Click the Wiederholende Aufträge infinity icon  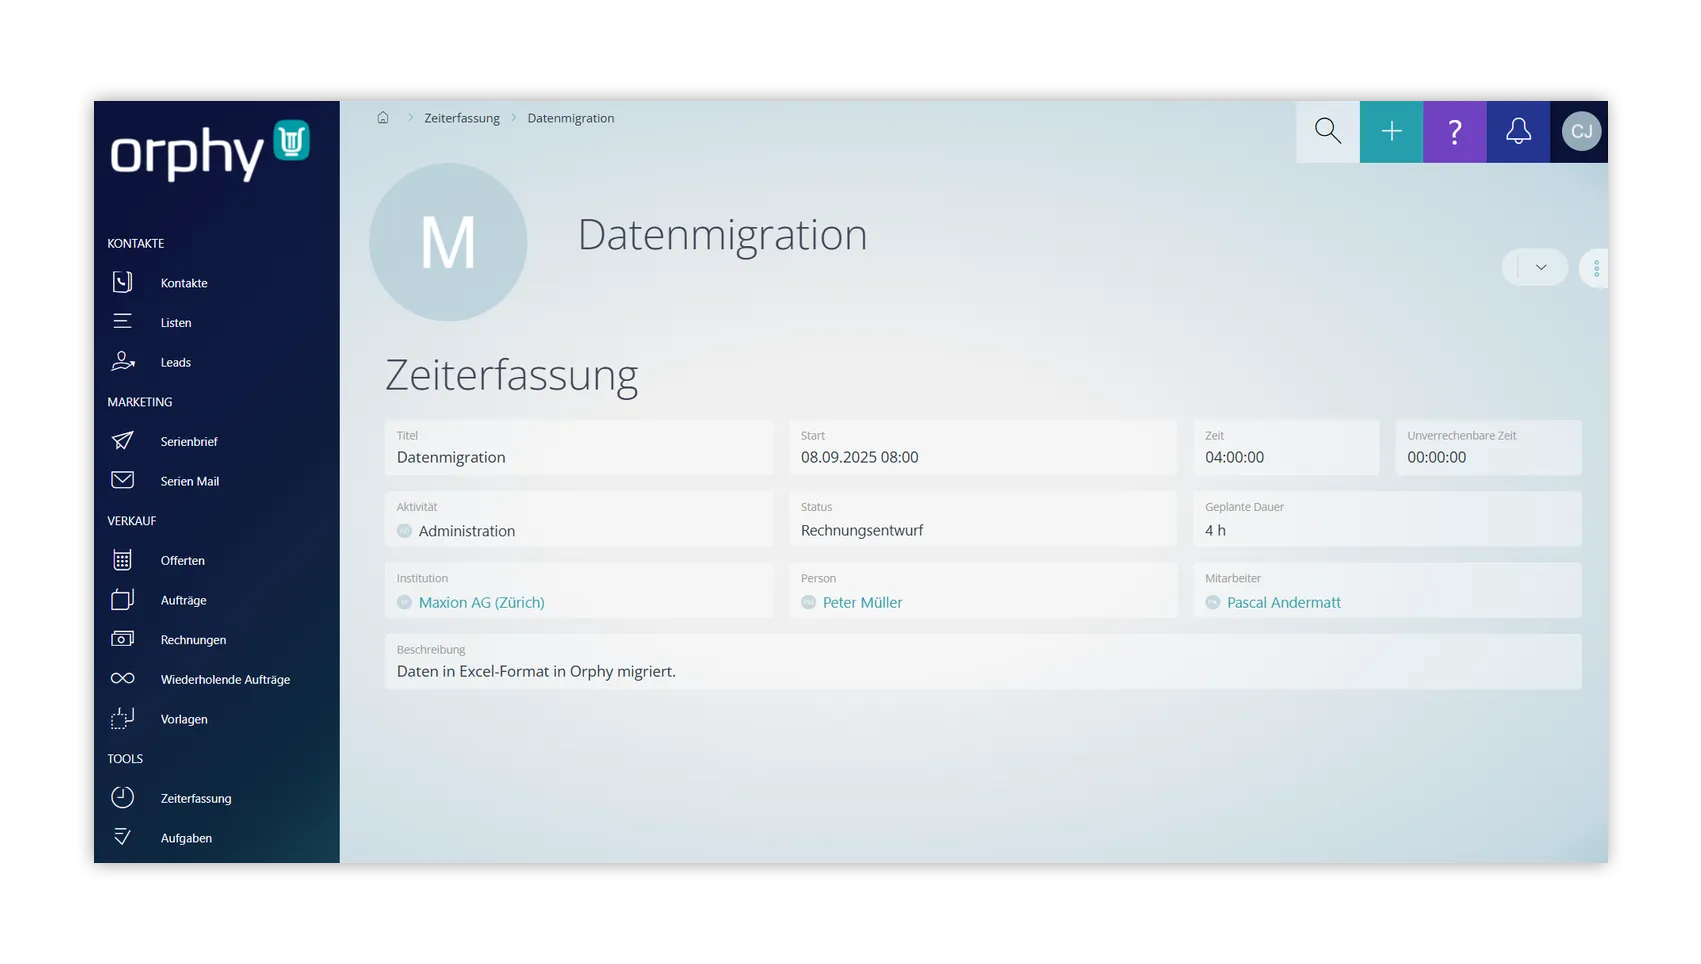pyautogui.click(x=122, y=679)
